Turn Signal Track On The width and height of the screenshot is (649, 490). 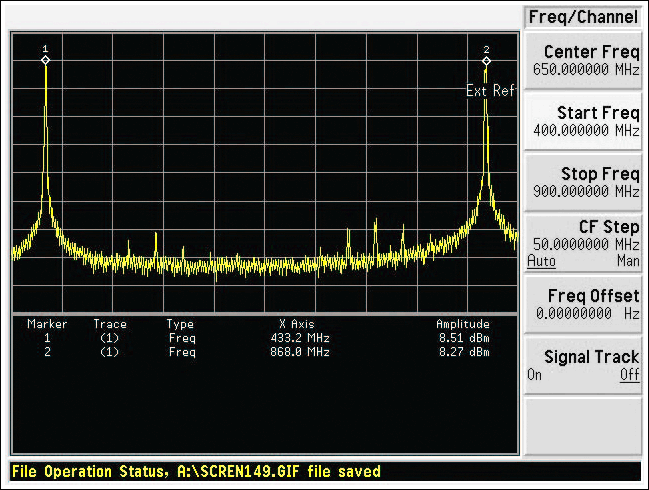point(534,375)
